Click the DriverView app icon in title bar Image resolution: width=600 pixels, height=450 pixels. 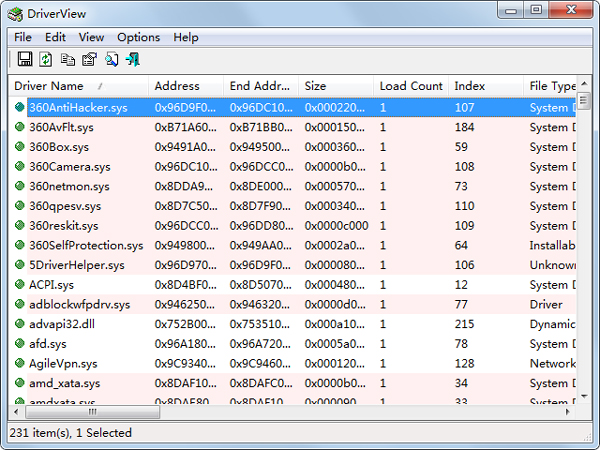tap(15, 14)
